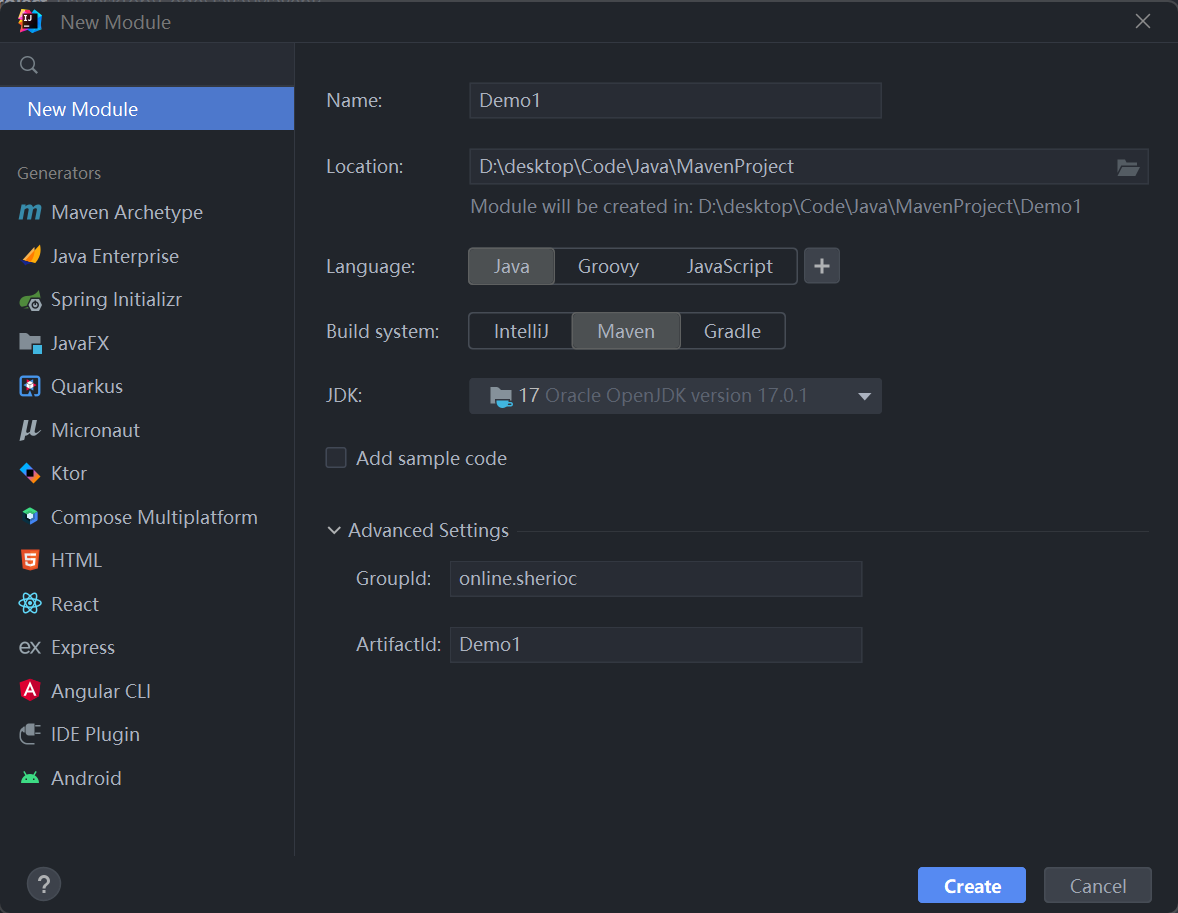Enable the Add sample code checkbox
Viewport: 1178px width, 913px height.
tap(336, 458)
